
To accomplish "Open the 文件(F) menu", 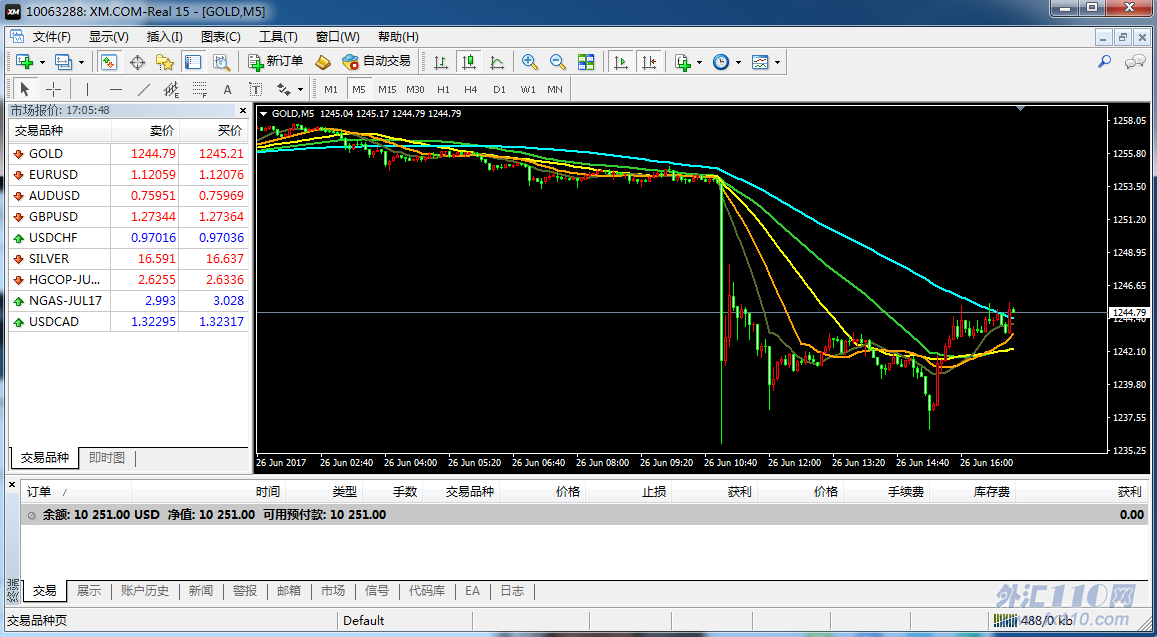I will pyautogui.click(x=52, y=37).
